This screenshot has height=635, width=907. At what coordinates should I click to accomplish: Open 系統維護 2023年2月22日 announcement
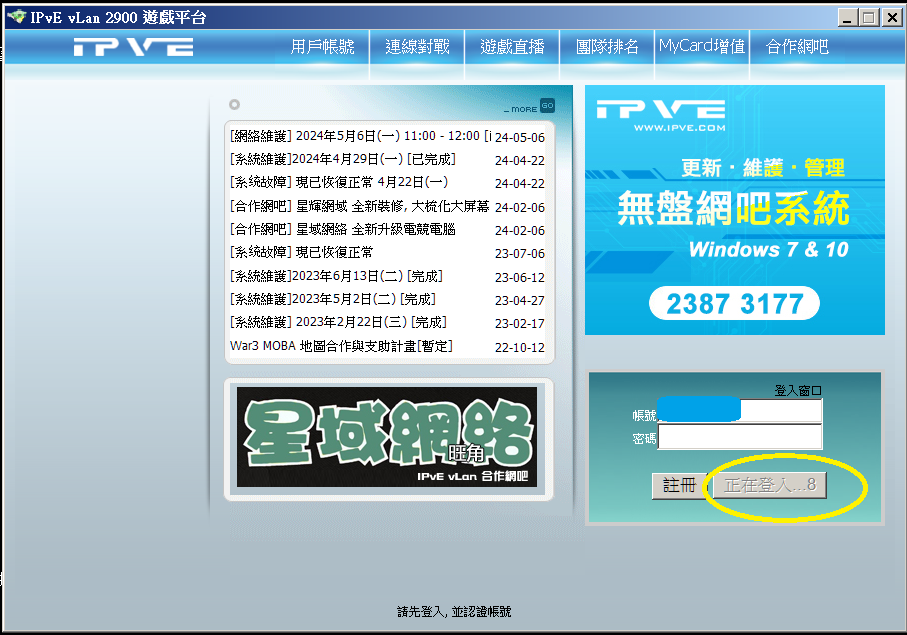(x=338, y=322)
